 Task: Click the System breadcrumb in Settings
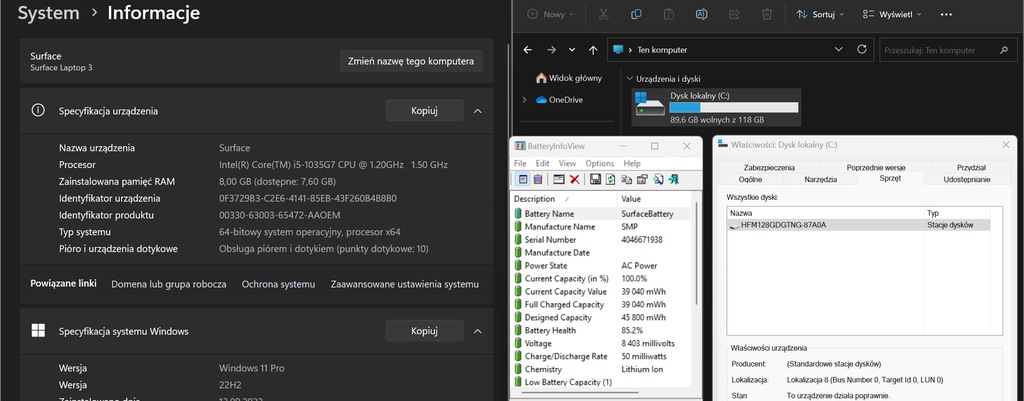pyautogui.click(x=48, y=13)
